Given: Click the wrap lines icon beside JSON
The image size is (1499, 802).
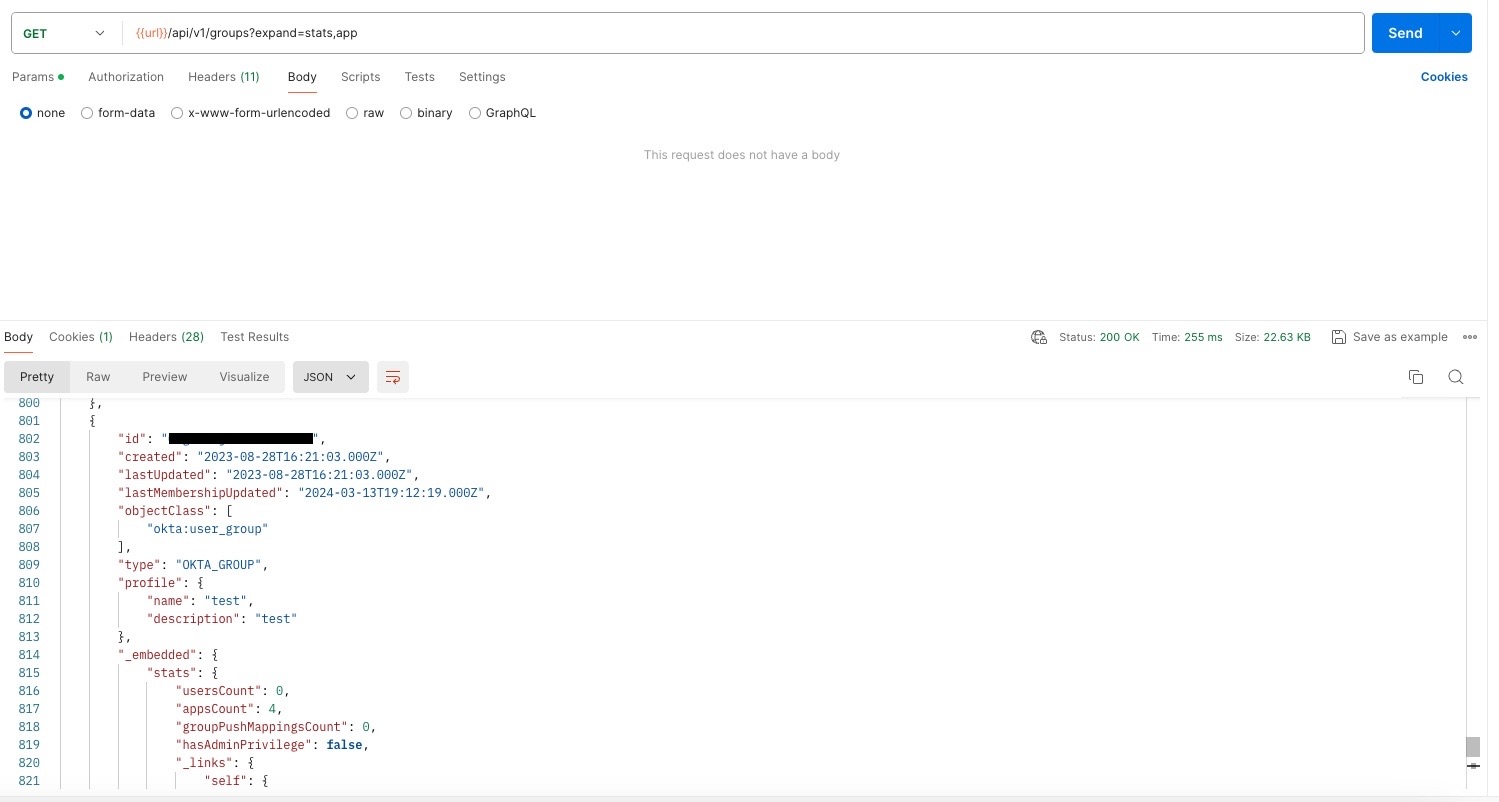Looking at the screenshot, I should (393, 377).
